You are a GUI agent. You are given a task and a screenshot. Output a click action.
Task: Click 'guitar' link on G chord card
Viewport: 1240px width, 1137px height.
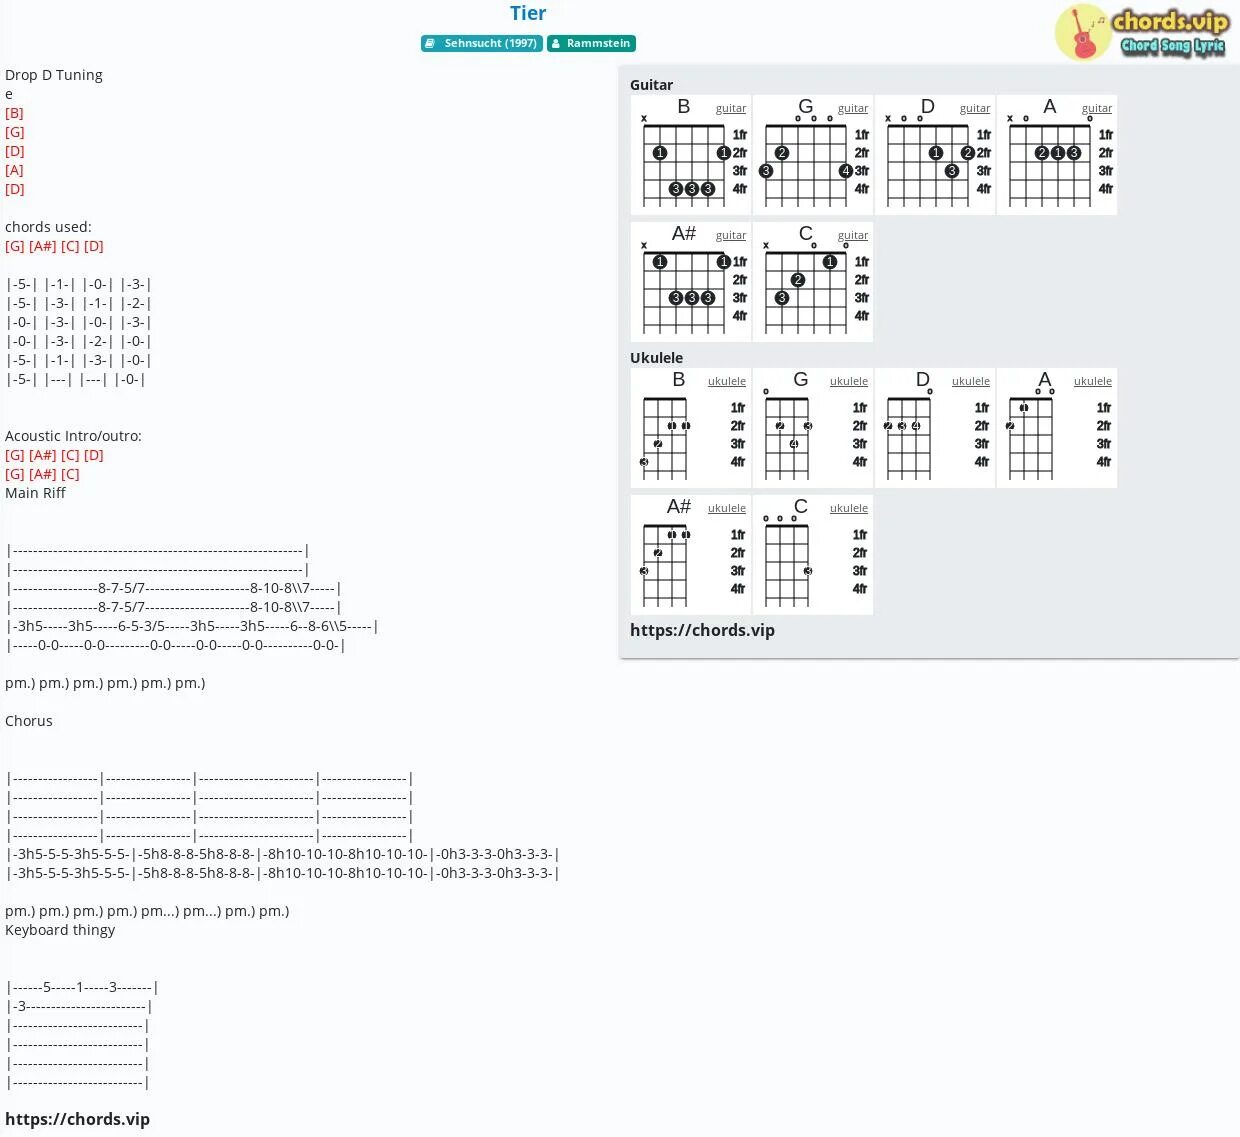853,108
